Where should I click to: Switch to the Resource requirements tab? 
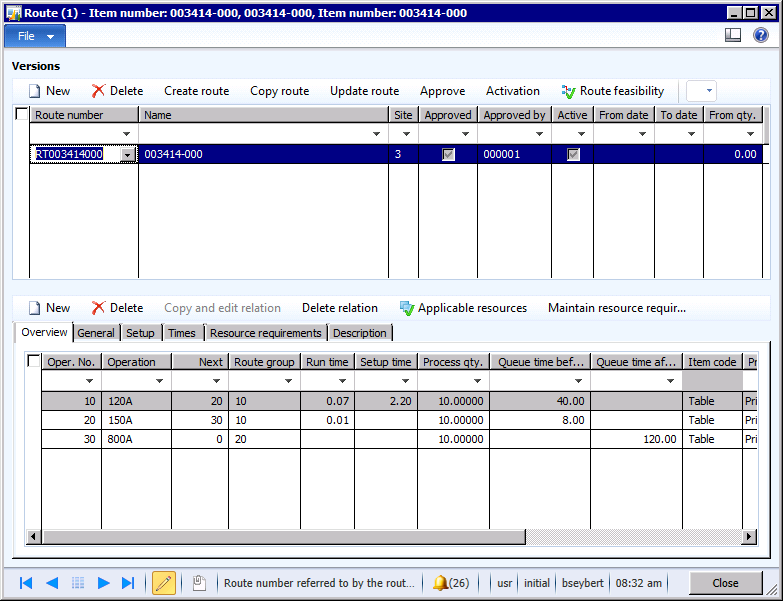point(266,333)
